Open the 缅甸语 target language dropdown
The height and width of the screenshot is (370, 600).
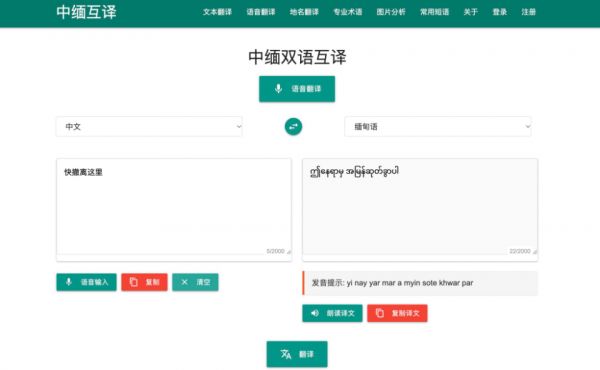pyautogui.click(x=438, y=127)
